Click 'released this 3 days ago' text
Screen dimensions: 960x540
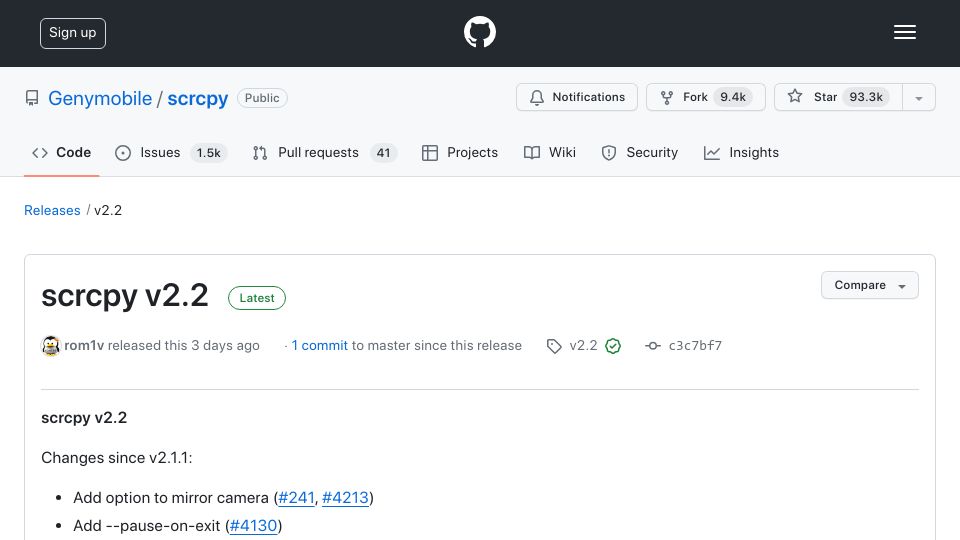point(184,346)
